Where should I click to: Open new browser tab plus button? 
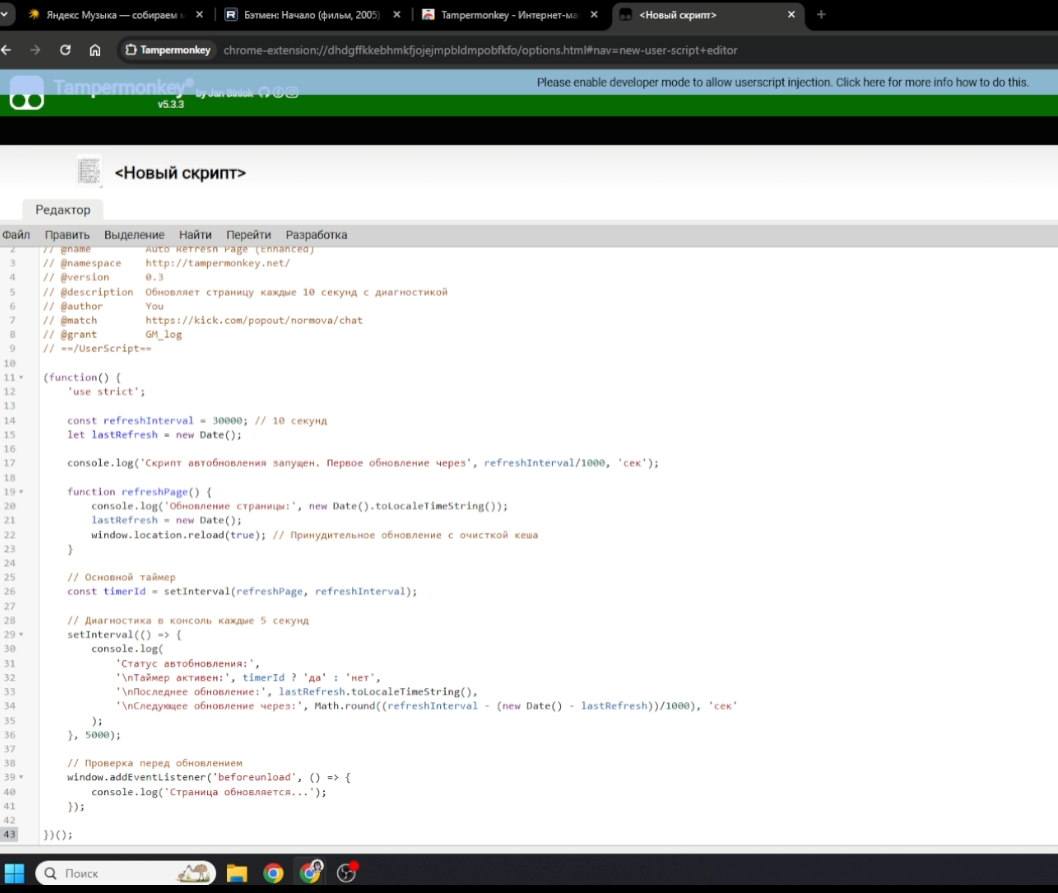pos(821,14)
